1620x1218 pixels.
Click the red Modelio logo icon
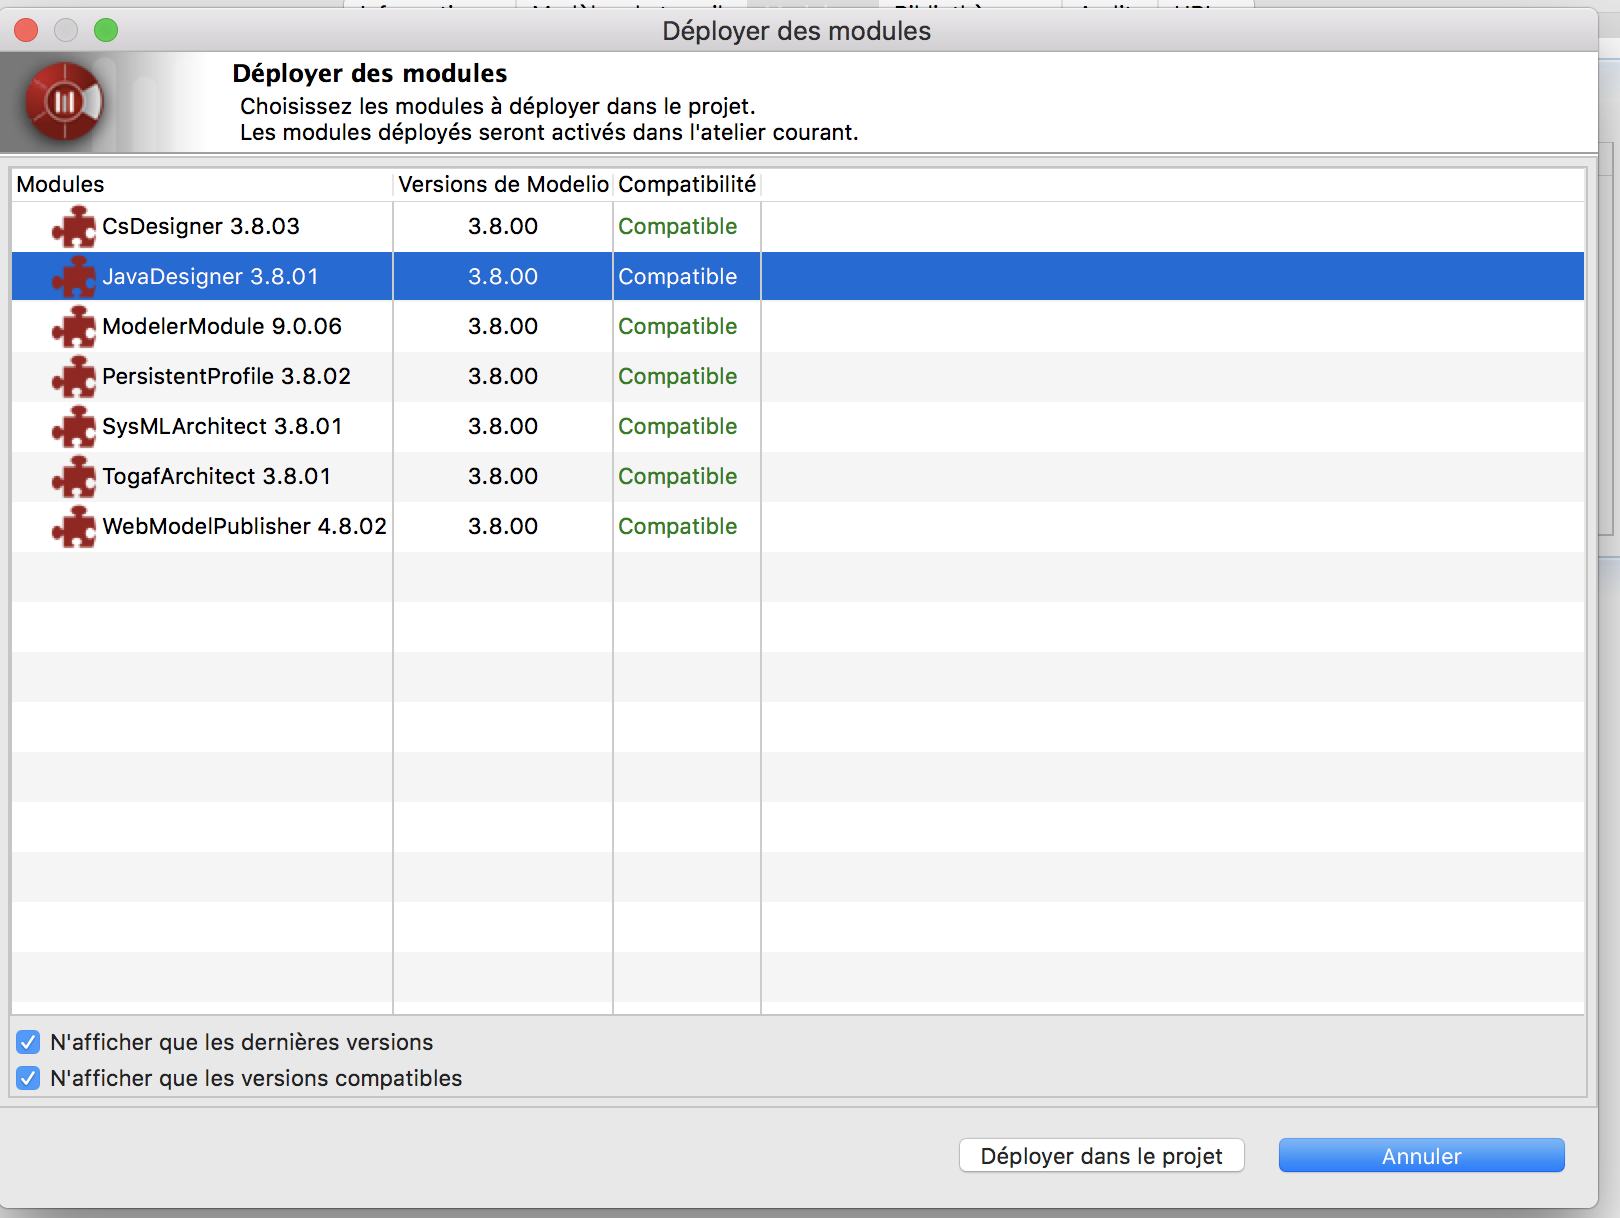(x=65, y=102)
